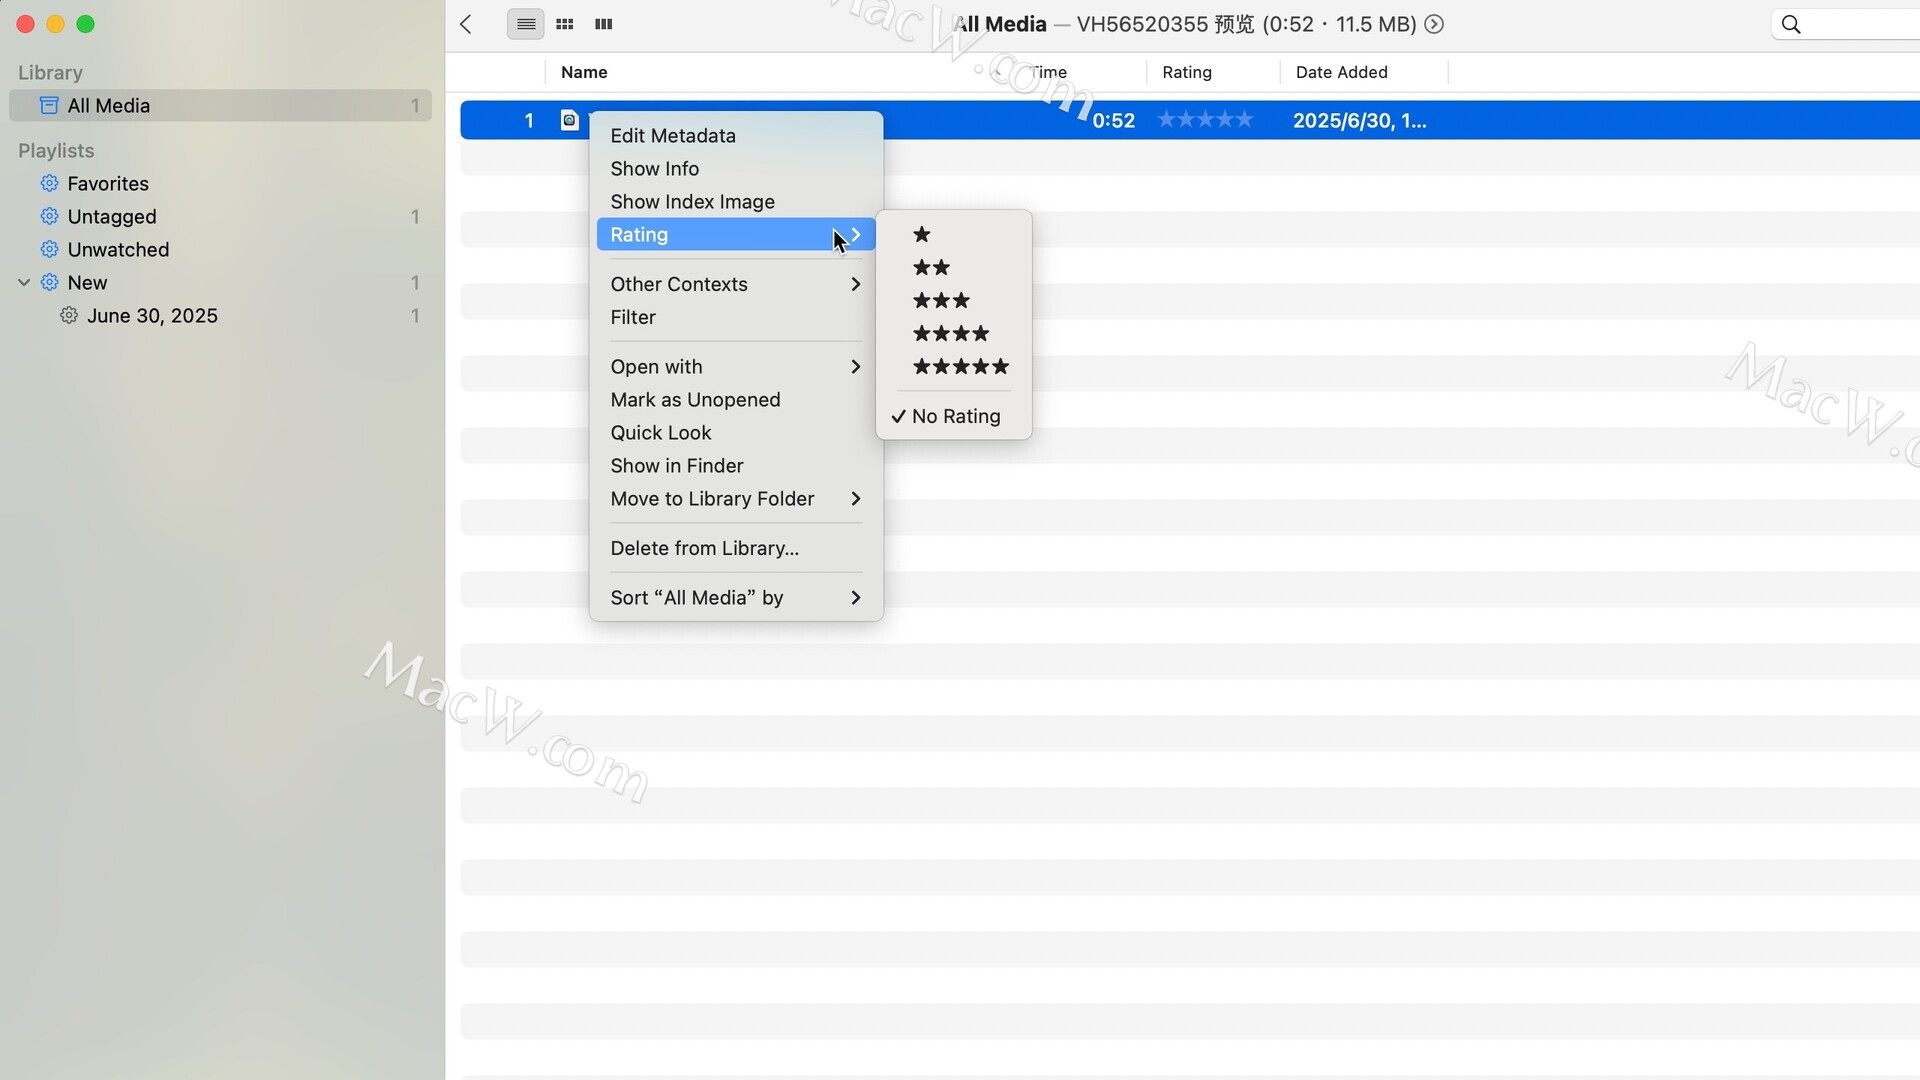Open the Untagged playlist

[220, 216]
